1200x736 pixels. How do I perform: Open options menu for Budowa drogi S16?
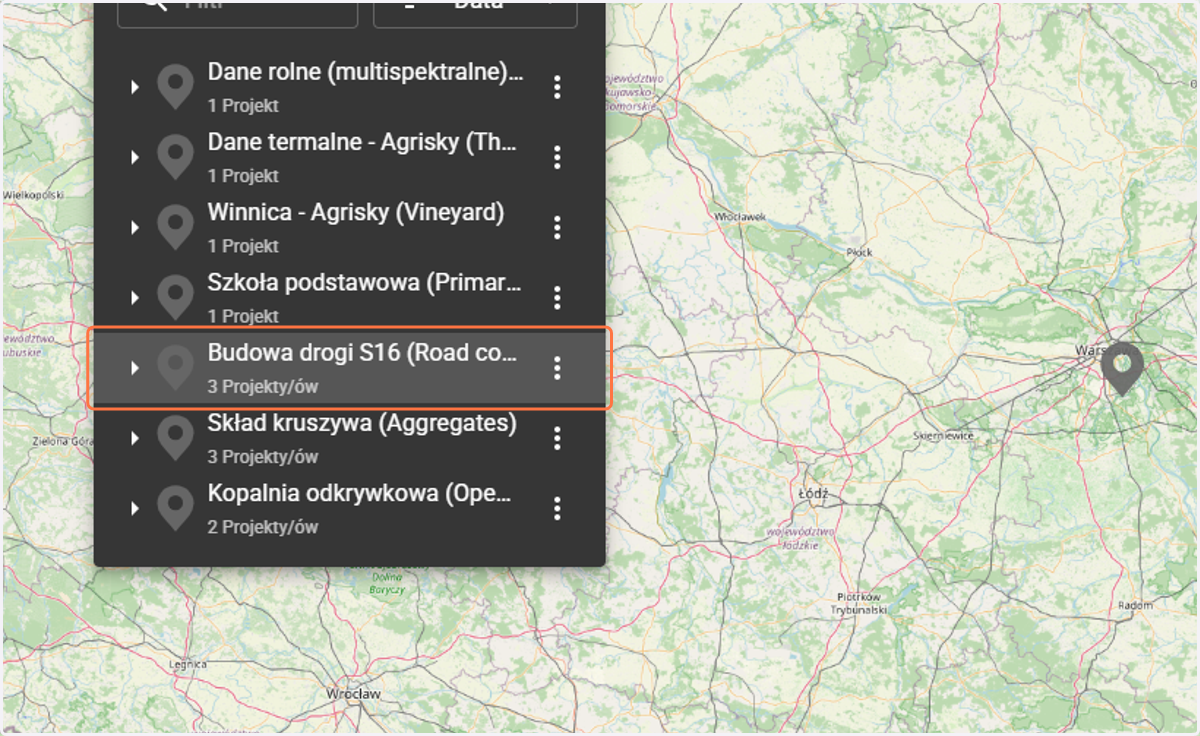557,368
